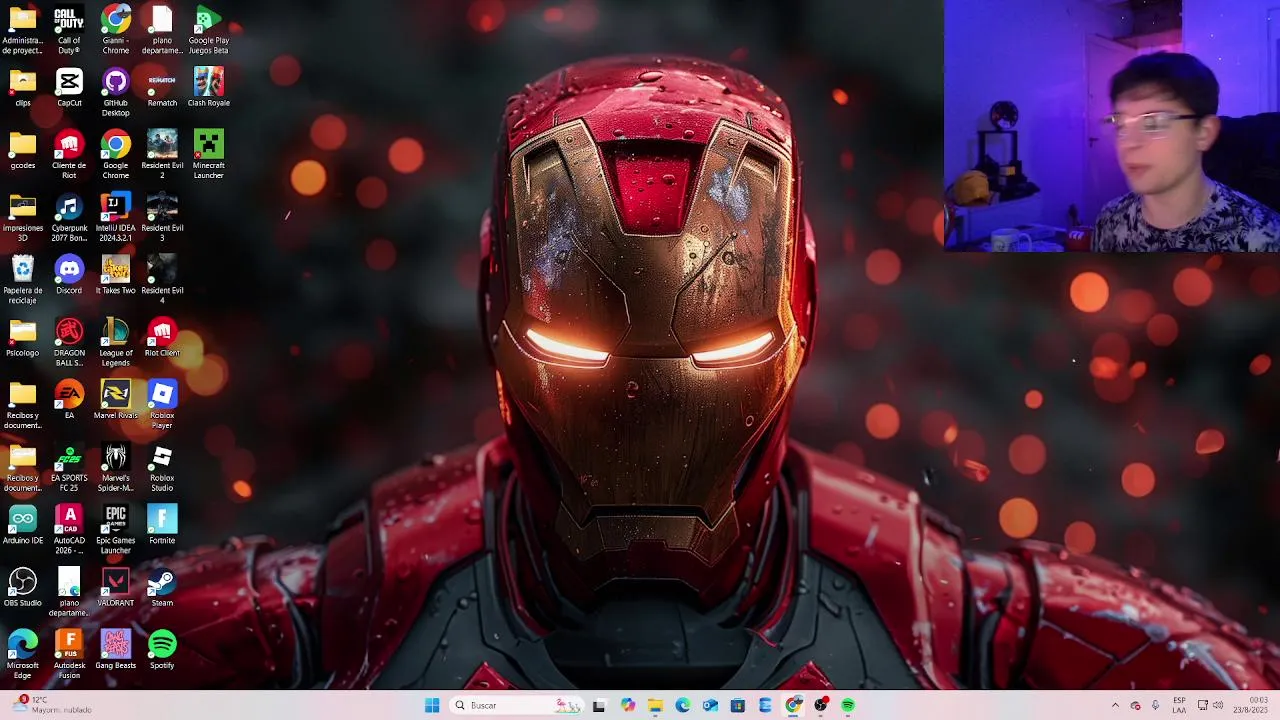Select the Dragon Ball game icon

click(x=69, y=343)
